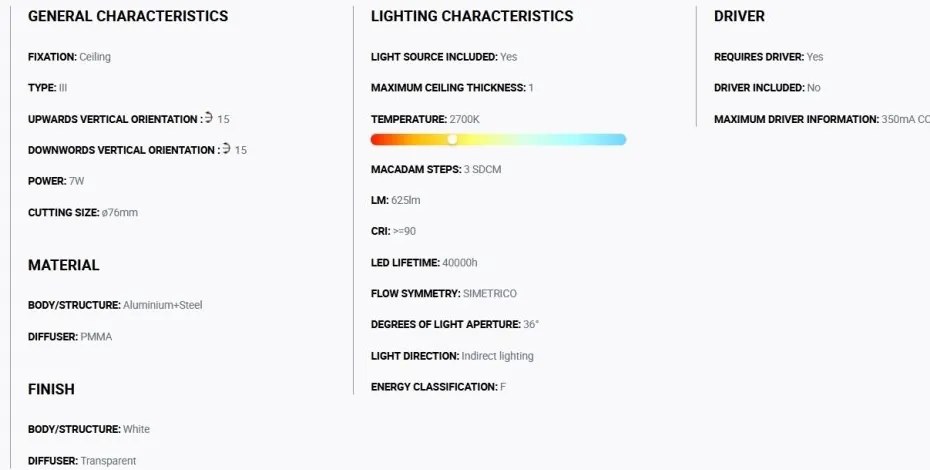Select the General Characteristics heading
Image resolution: width=930 pixels, height=470 pixels.
[128, 16]
